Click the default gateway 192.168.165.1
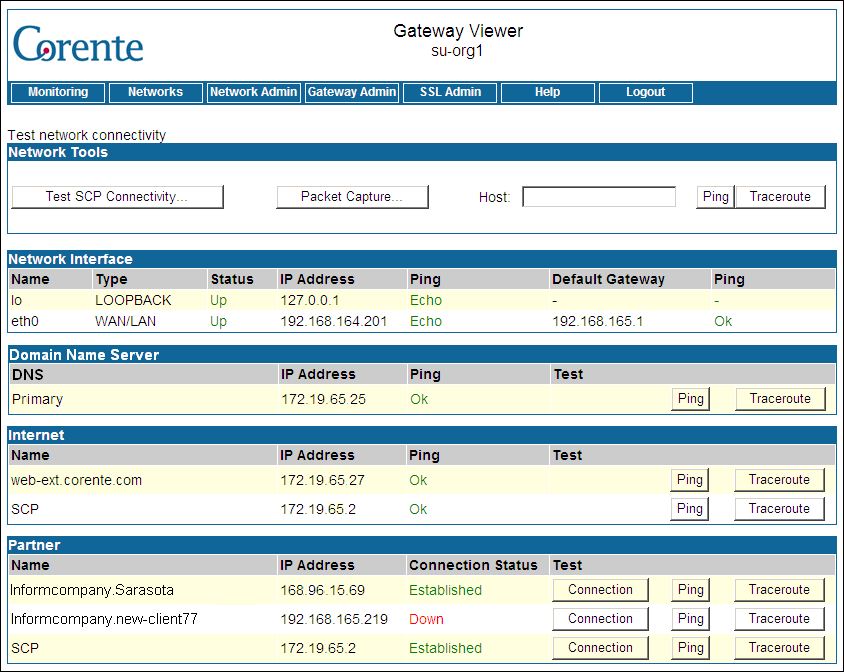The height and width of the screenshot is (672, 844). tap(597, 321)
